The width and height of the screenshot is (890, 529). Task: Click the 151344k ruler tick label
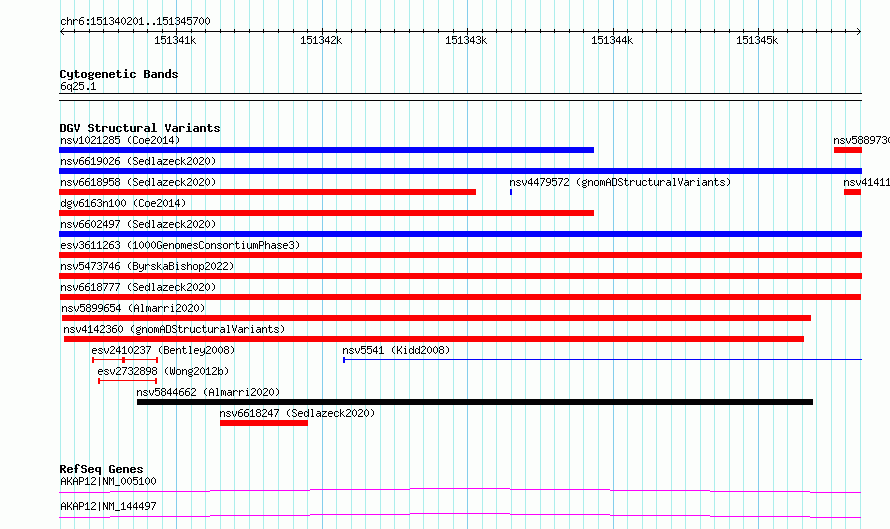coord(612,40)
